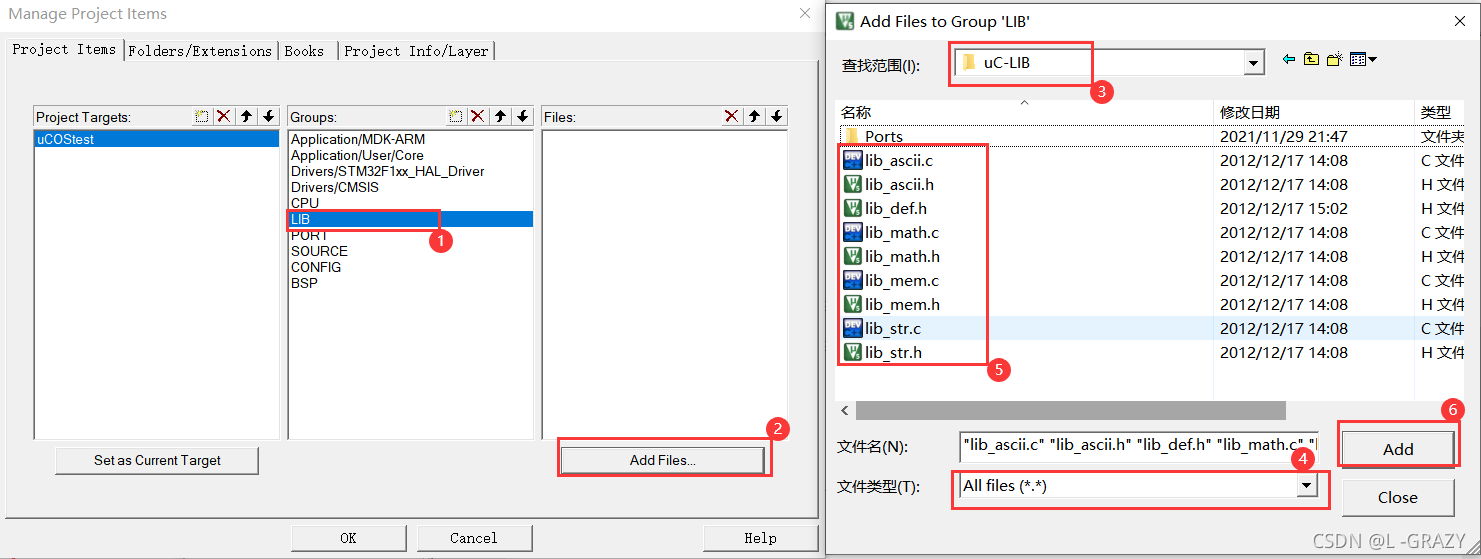The image size is (1481, 559).
Task: Close the Manage Project Items window
Action: coord(805,13)
